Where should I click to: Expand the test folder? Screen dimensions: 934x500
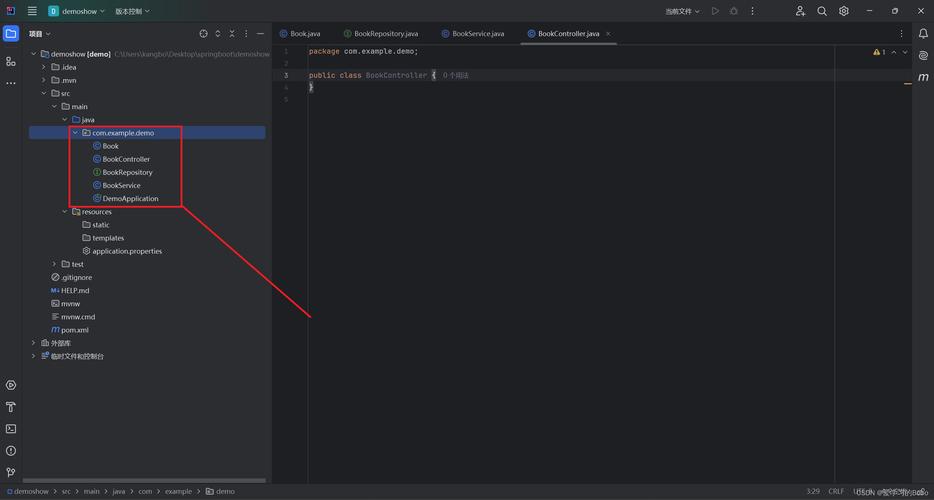click(54, 264)
